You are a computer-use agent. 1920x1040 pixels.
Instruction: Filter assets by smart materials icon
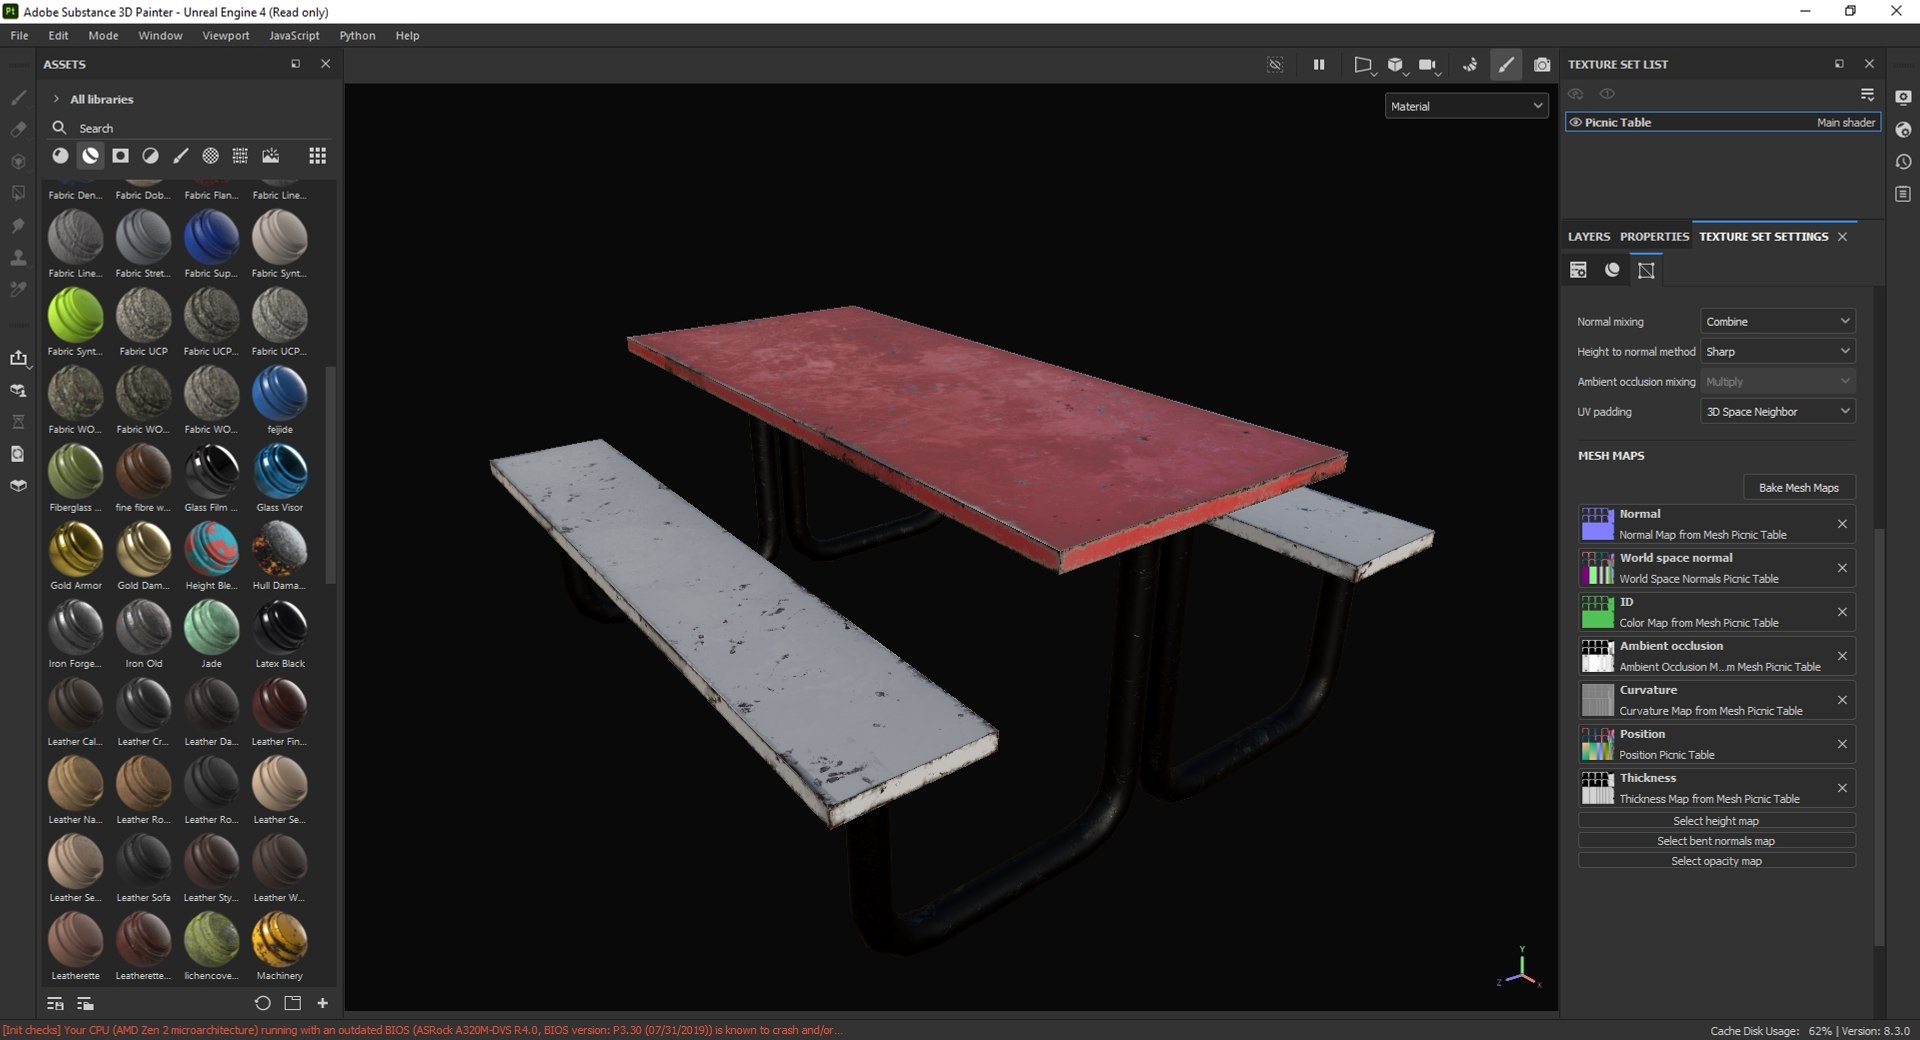pyautogui.click(x=90, y=155)
